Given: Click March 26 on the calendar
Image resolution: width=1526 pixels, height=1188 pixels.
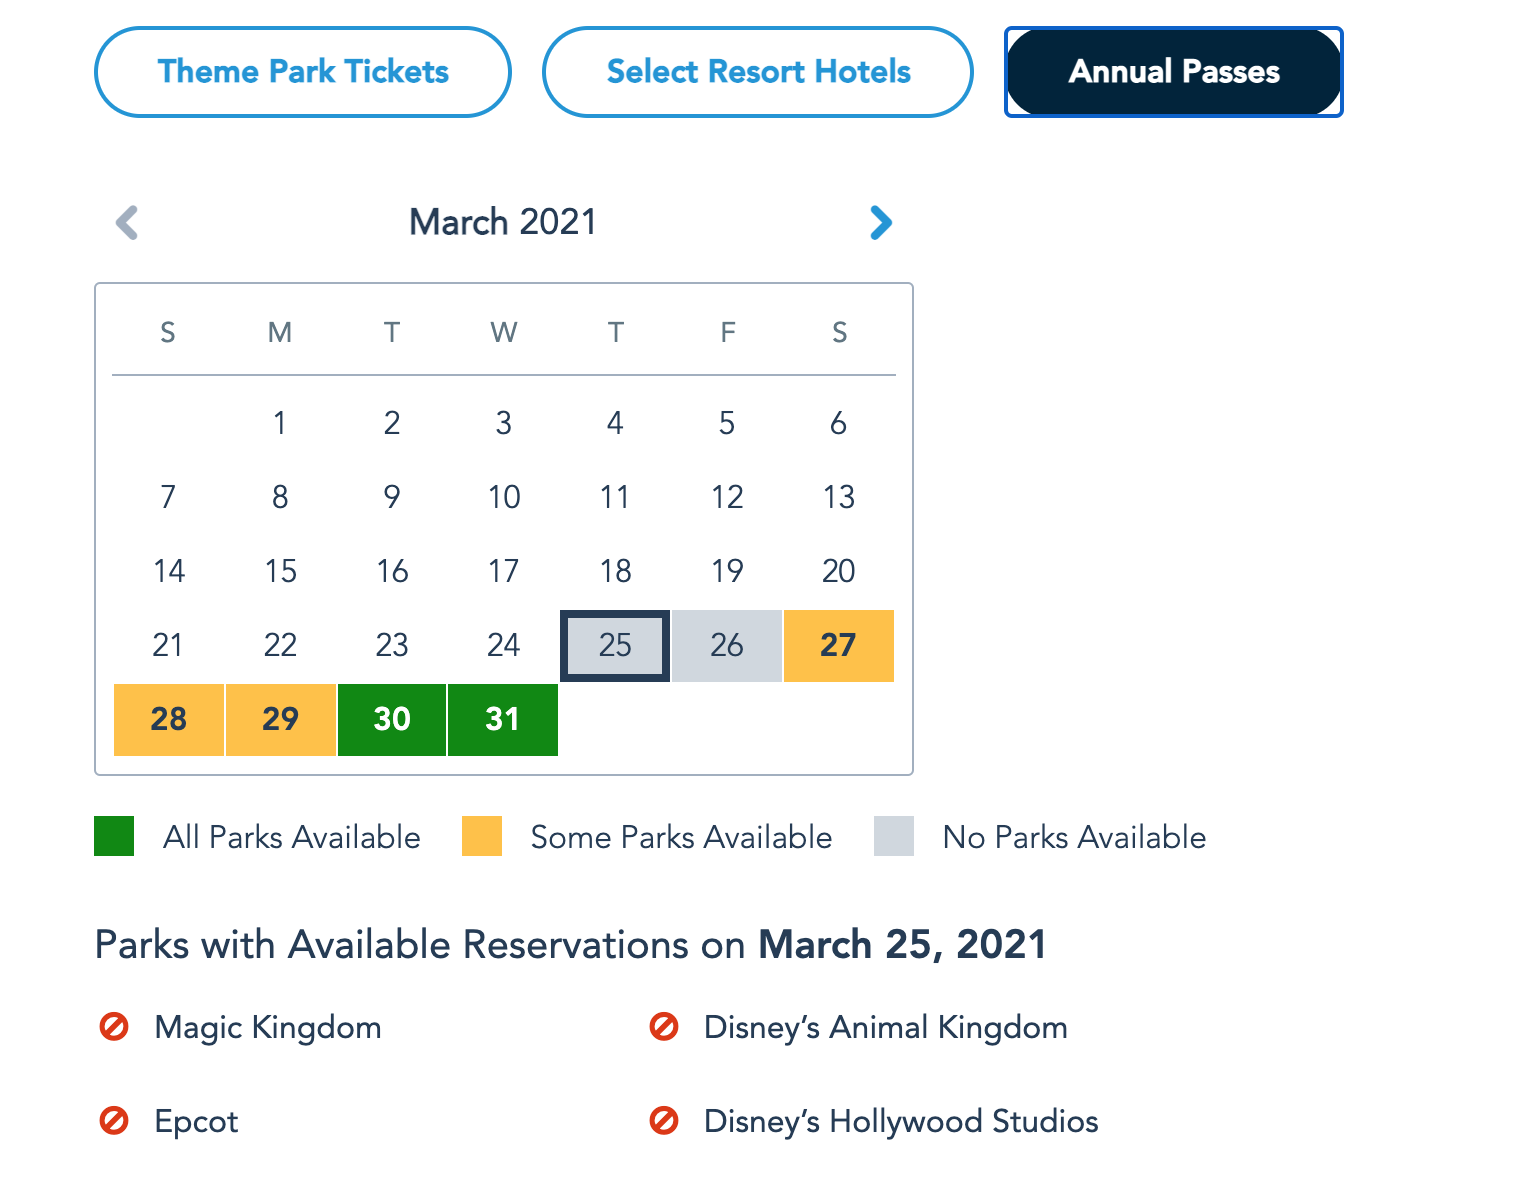Looking at the screenshot, I should coord(727,645).
